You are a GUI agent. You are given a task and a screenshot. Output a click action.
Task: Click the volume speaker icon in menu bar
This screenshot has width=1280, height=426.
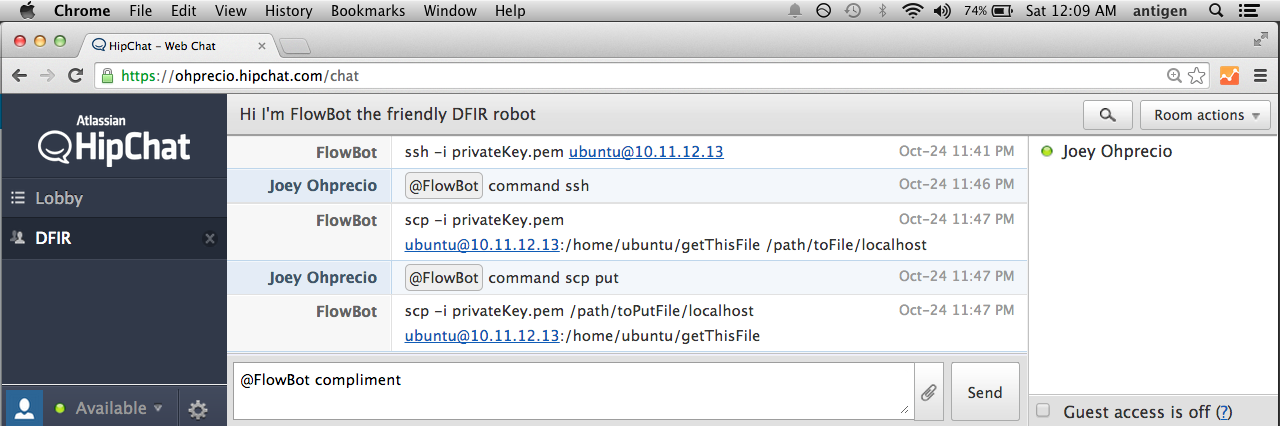click(941, 11)
